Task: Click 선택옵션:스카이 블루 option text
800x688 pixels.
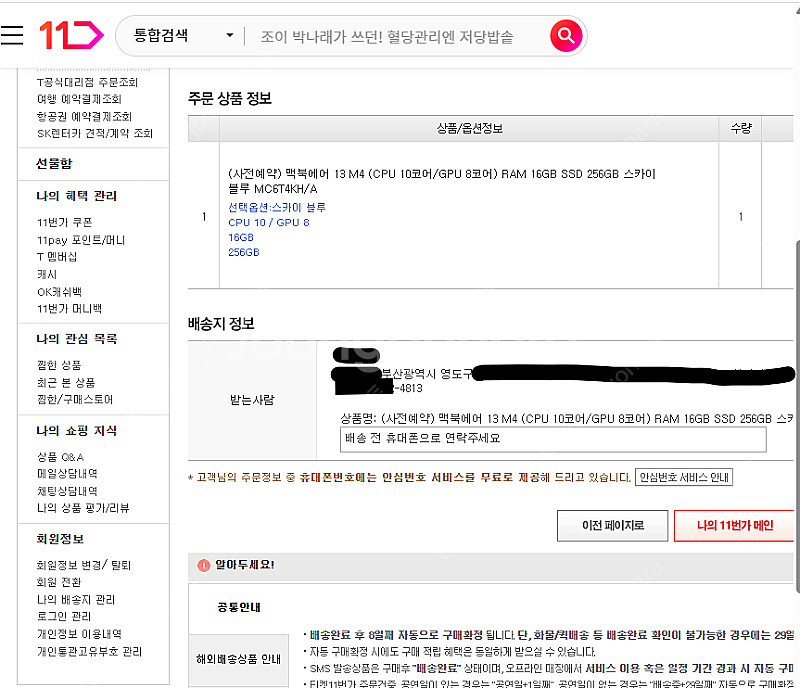Action: [x=277, y=207]
